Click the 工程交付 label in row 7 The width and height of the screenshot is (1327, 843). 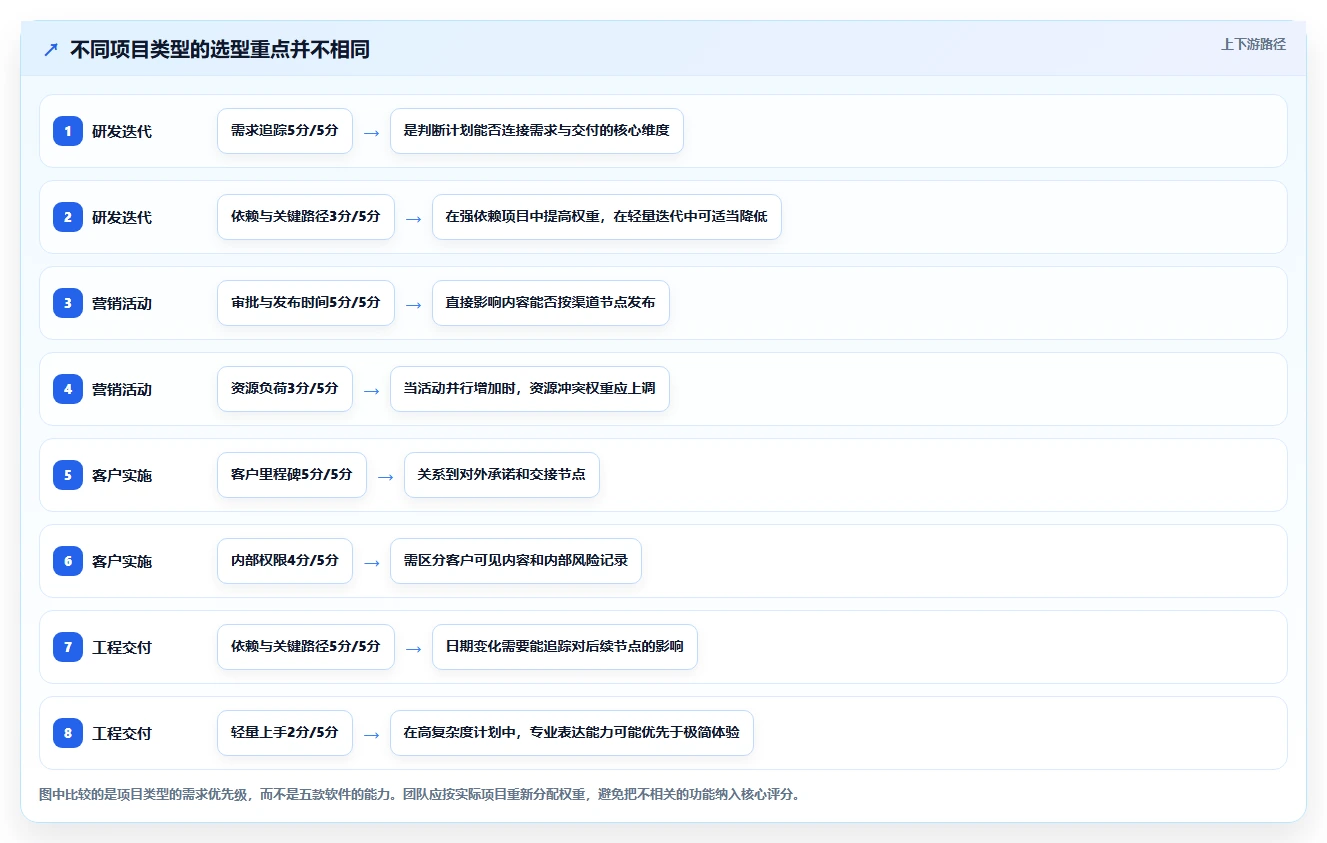[x=122, y=647]
